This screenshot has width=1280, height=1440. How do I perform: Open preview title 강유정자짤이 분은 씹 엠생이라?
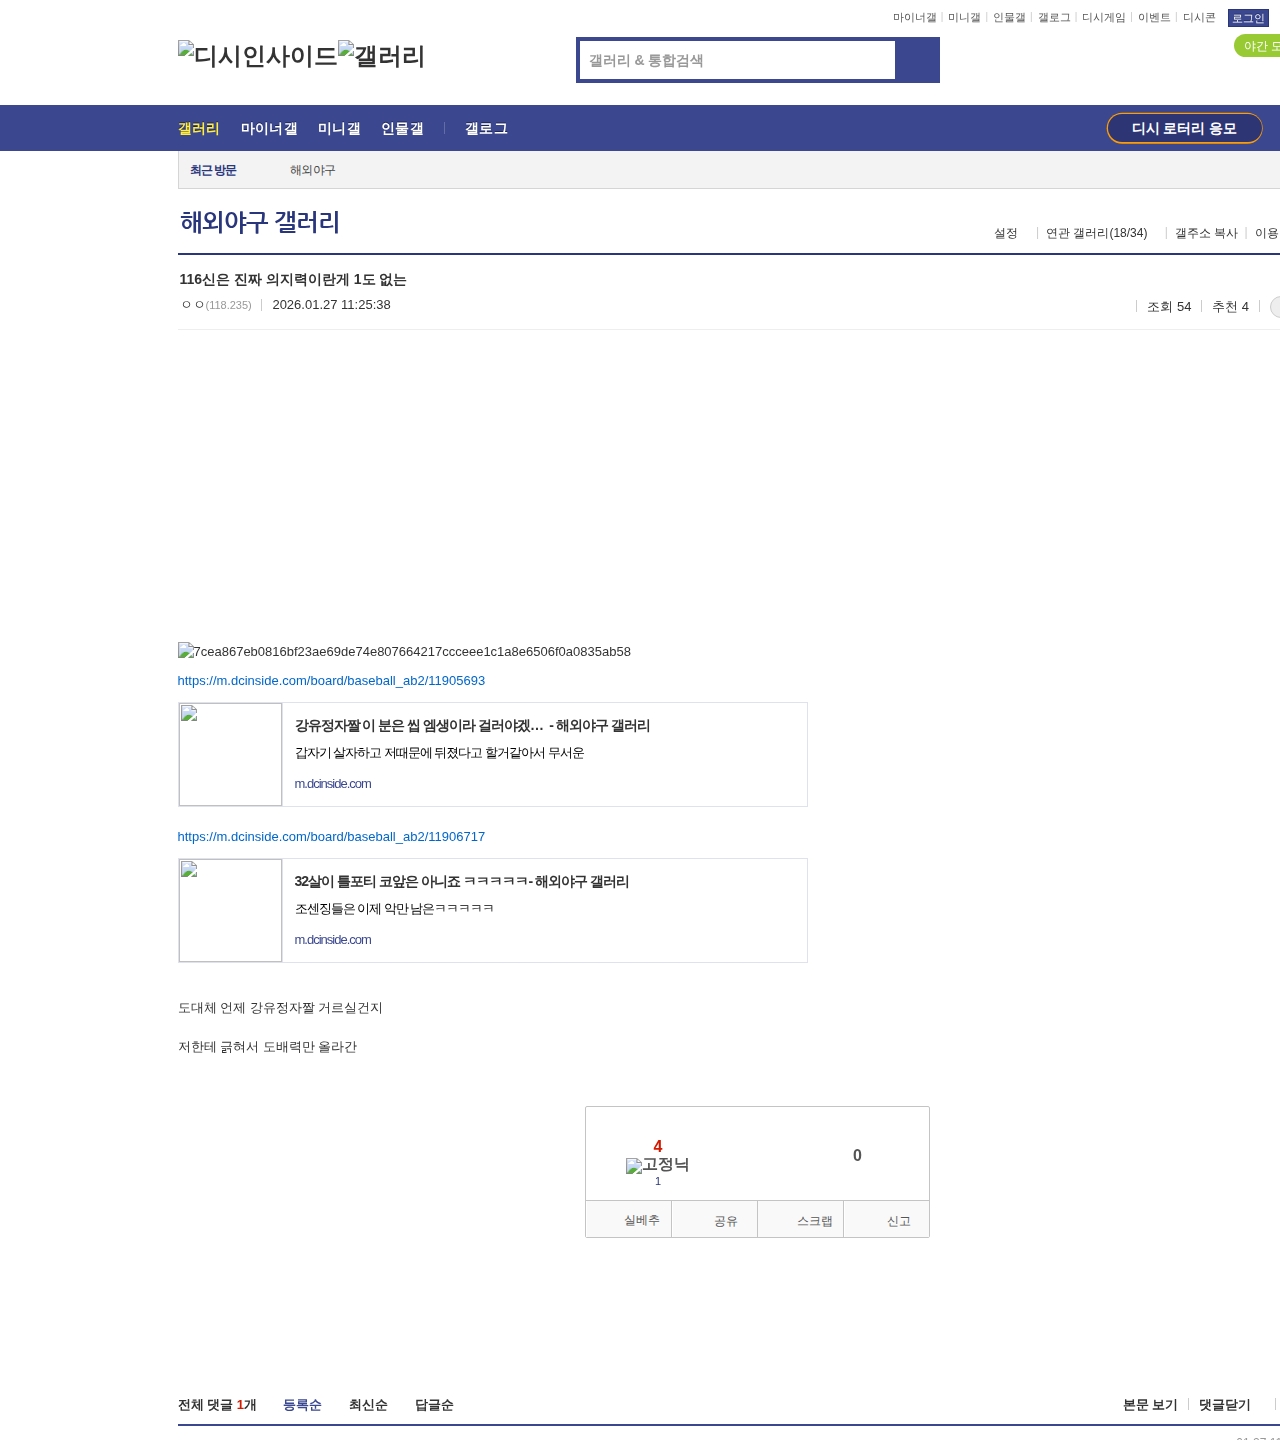(x=472, y=726)
